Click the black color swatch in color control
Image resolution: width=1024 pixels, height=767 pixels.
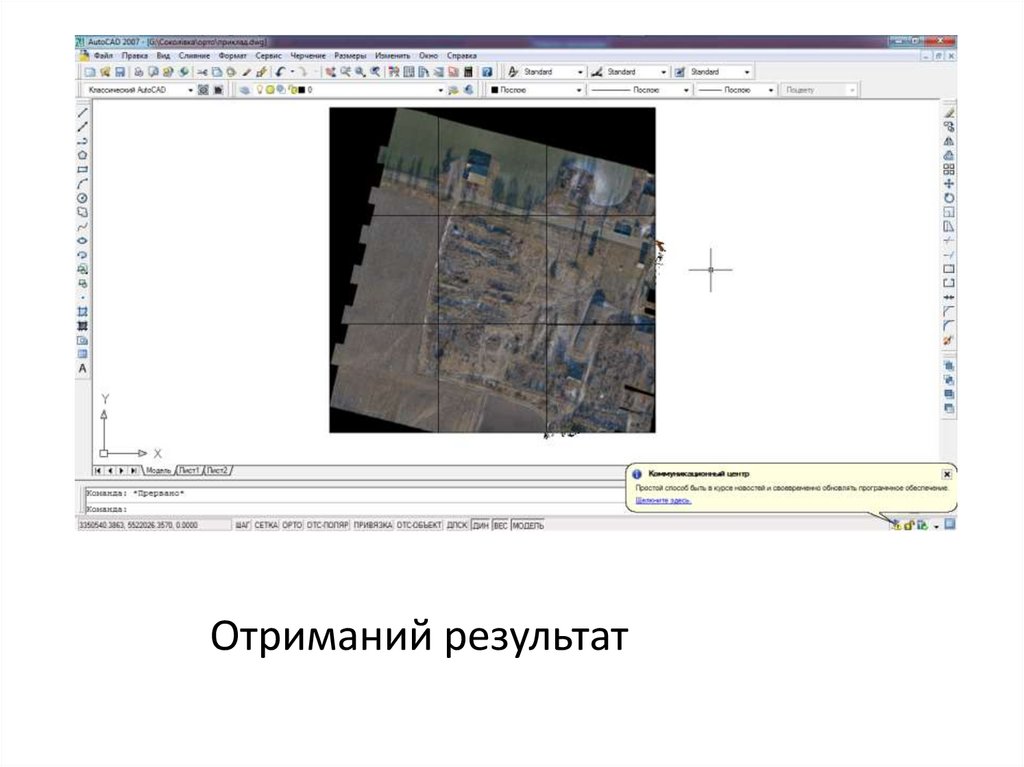[494, 90]
